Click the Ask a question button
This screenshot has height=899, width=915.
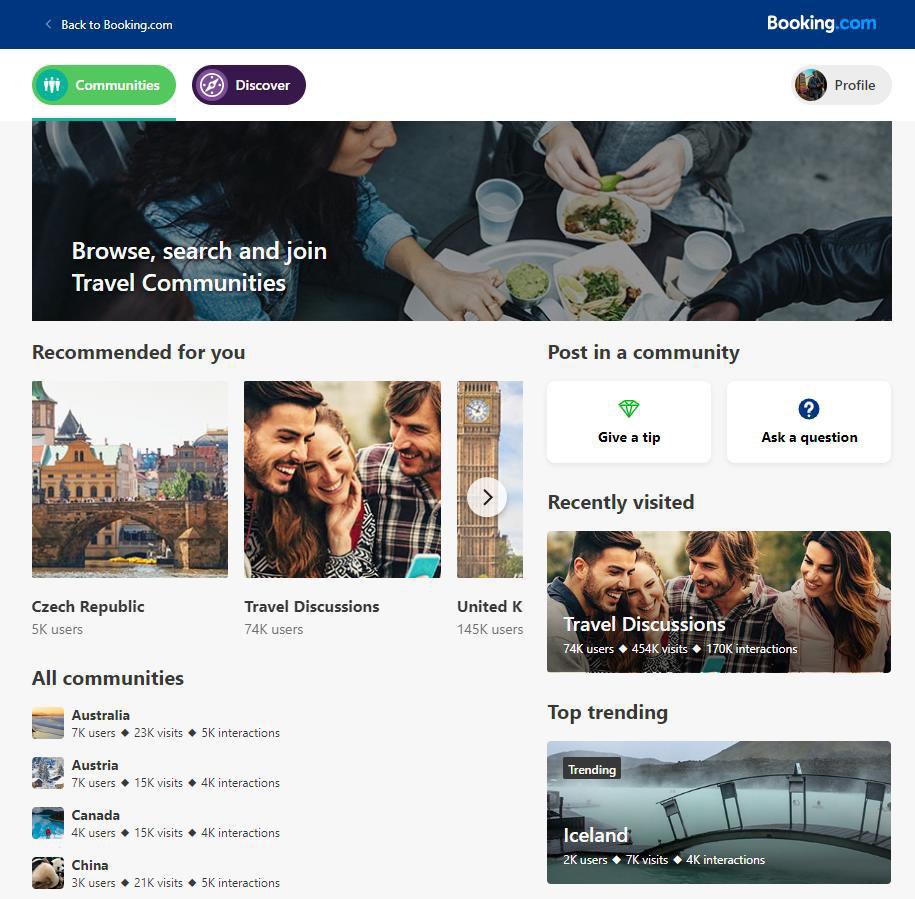809,422
